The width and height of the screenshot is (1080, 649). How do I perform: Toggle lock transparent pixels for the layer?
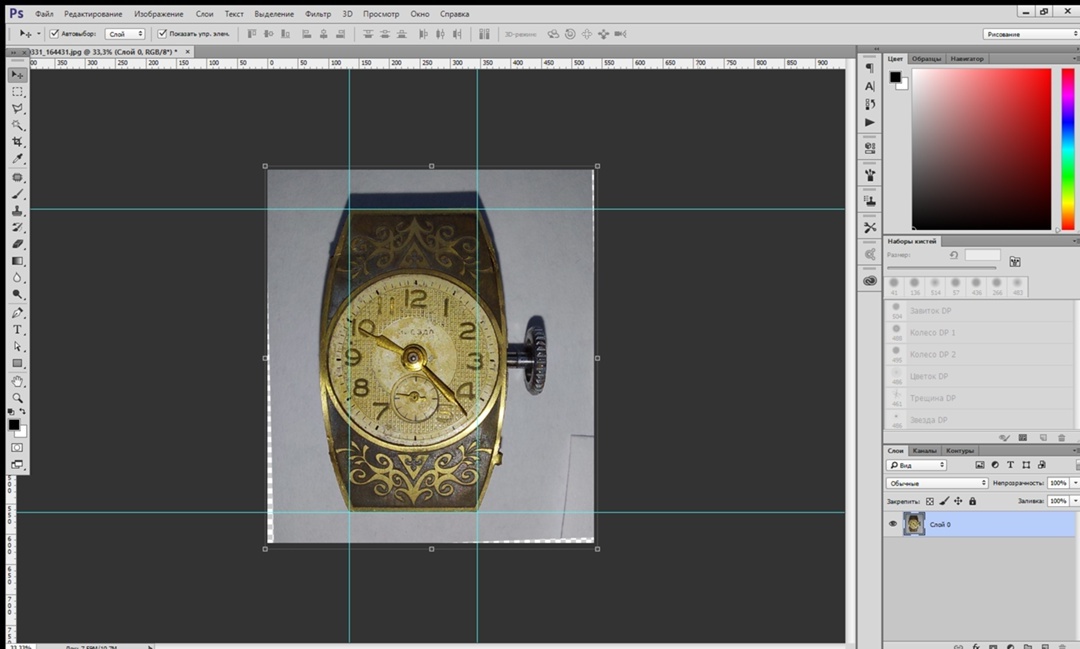pyautogui.click(x=930, y=502)
